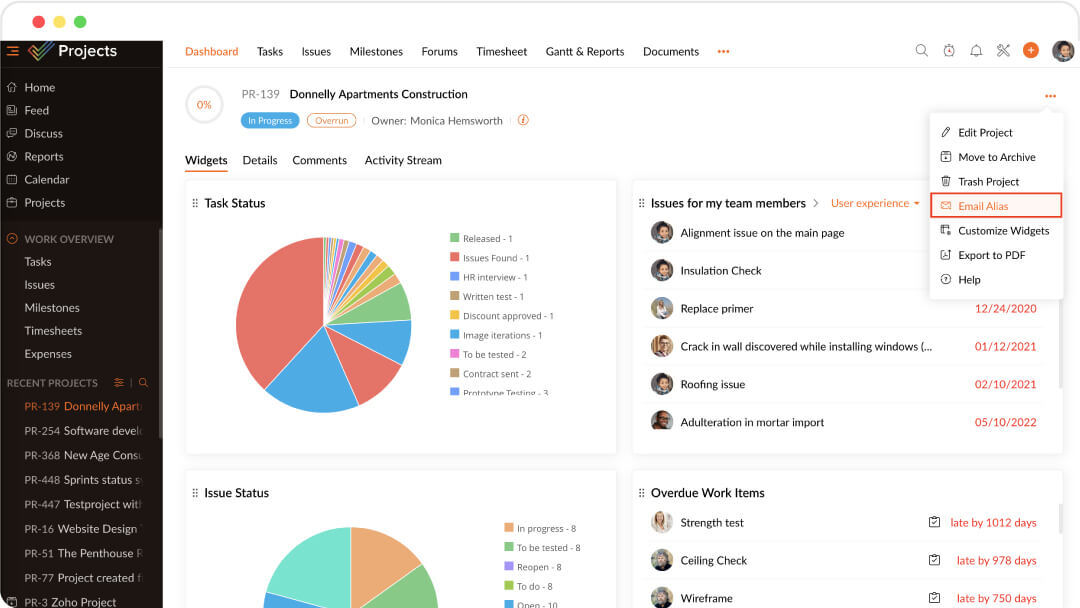The width and height of the screenshot is (1080, 608).
Task: Toggle the sidebar hamburger menu icon
Action: (x=13, y=50)
